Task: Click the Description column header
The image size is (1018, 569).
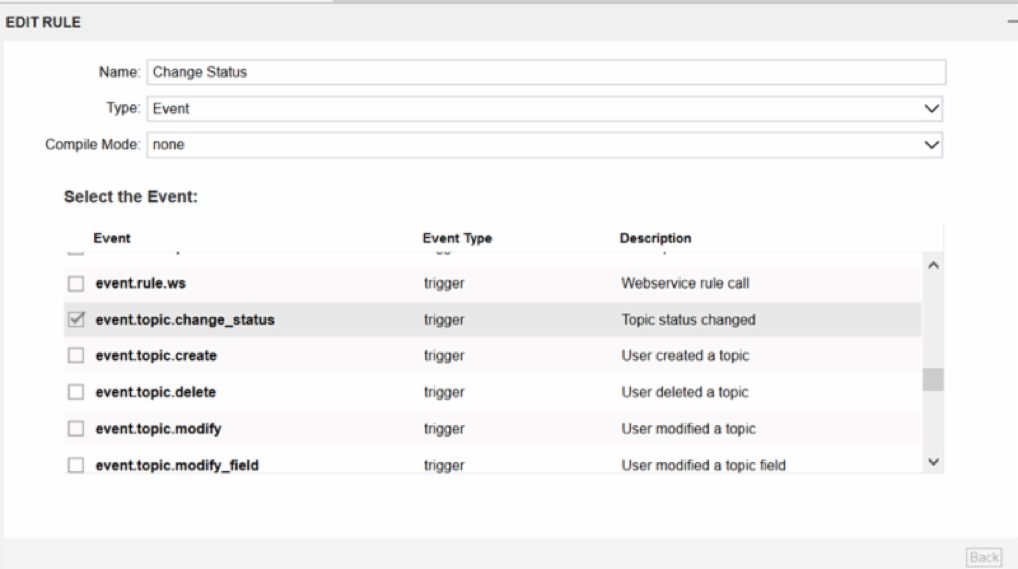Action: (655, 239)
